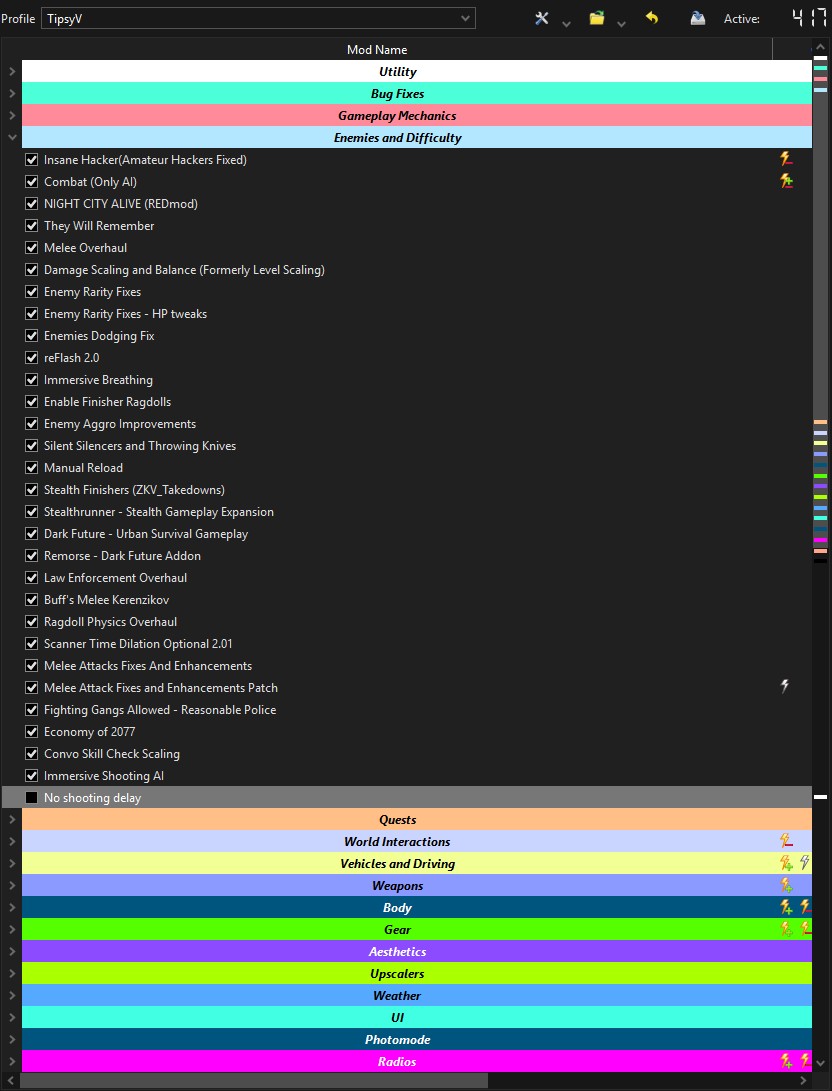Viewport: 832px width, 1091px height.
Task: Click the plus lightning flag on Vehicles and Driving
Action: pos(786,863)
